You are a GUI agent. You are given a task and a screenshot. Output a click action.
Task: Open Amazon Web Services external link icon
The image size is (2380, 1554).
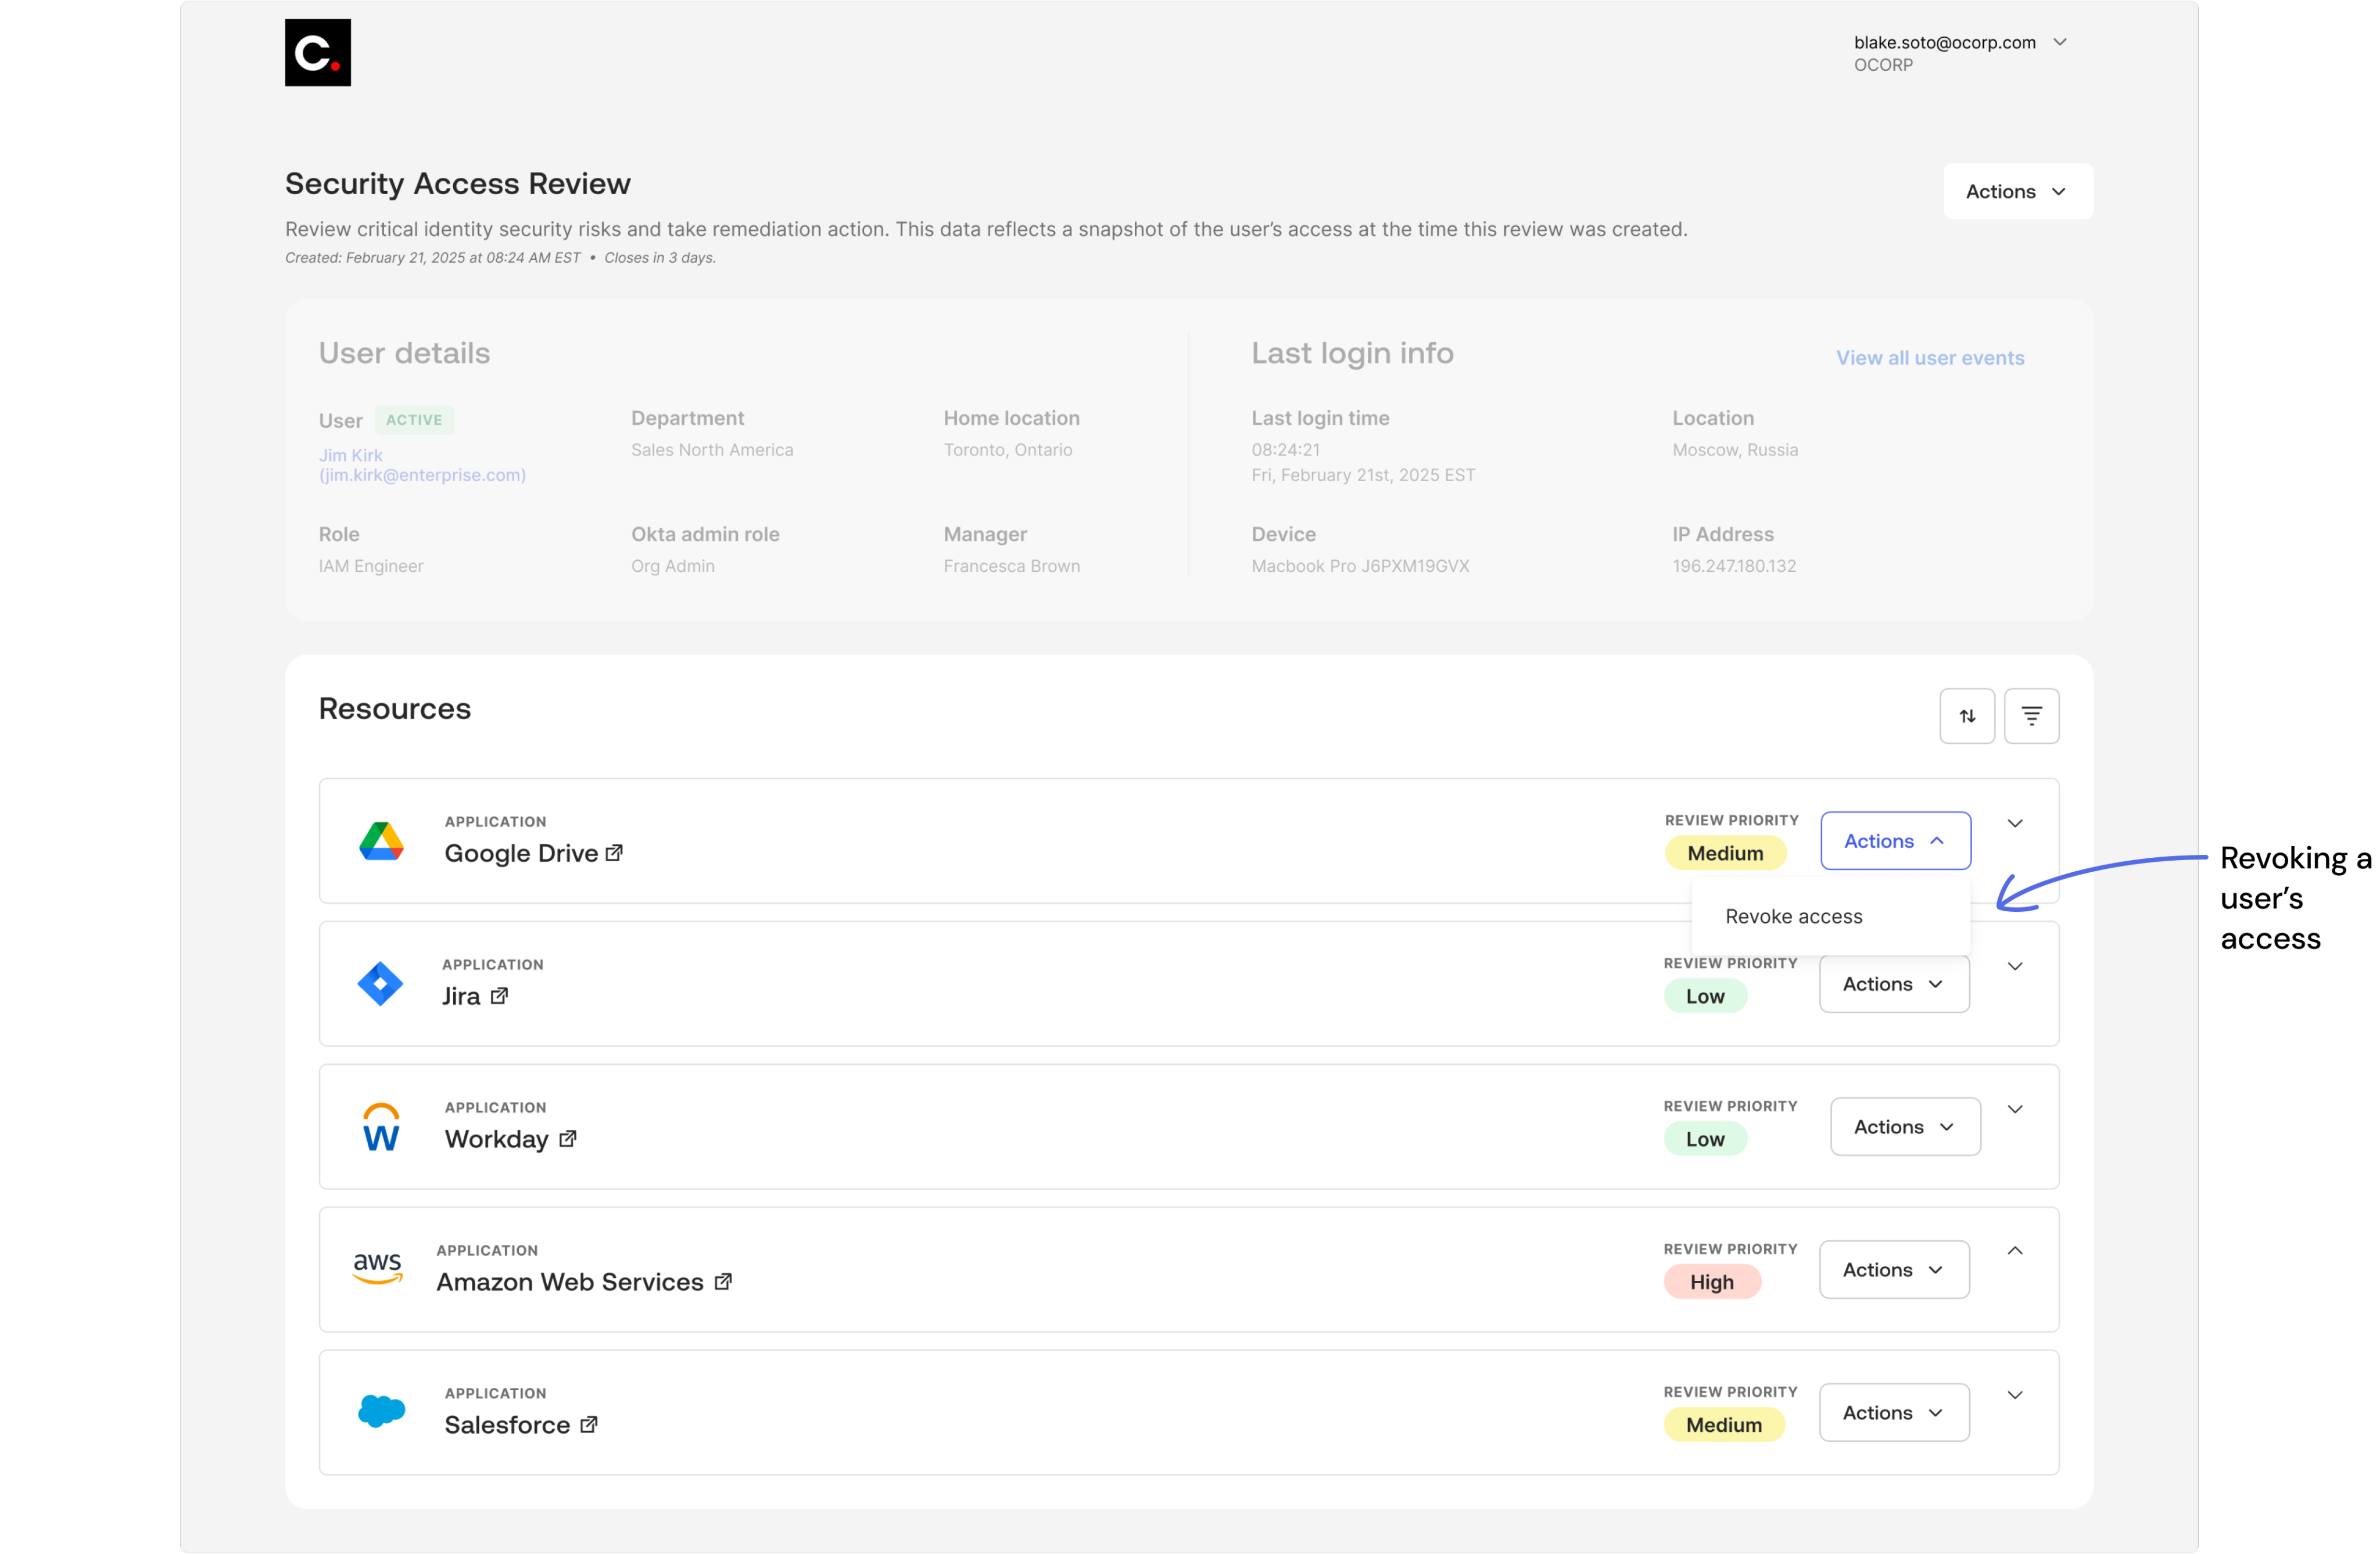click(723, 1282)
